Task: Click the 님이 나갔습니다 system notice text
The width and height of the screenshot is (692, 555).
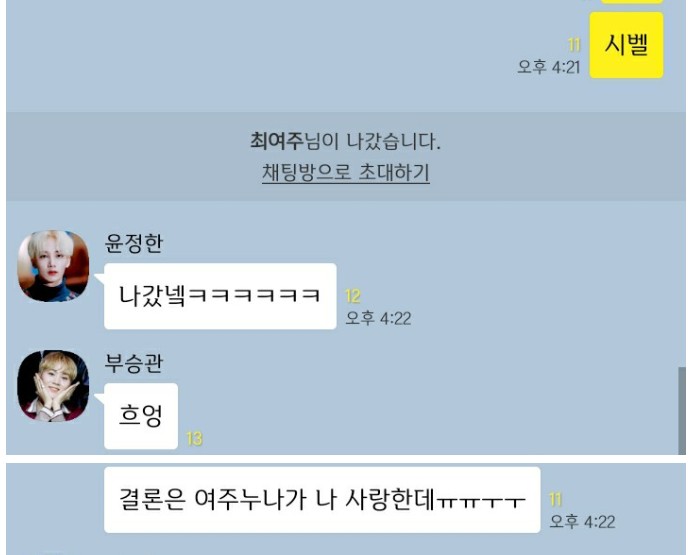Action: coord(373,142)
